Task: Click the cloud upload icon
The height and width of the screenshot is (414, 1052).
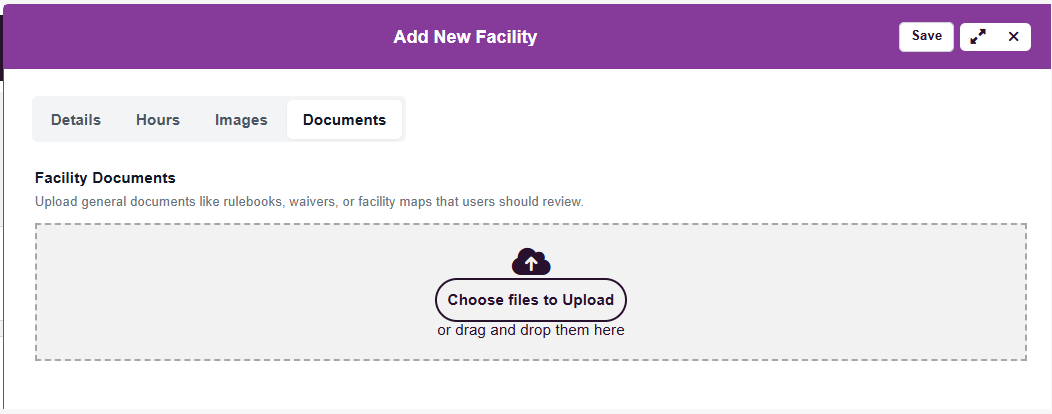Action: coord(531,262)
